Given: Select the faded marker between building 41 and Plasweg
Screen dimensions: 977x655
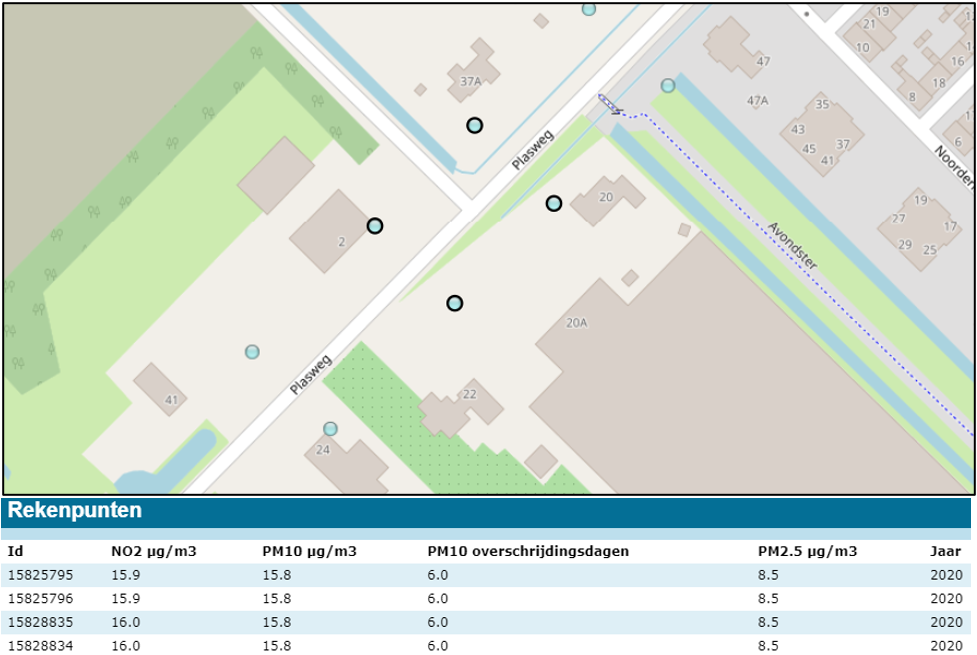Looking at the screenshot, I should pyautogui.click(x=252, y=352).
